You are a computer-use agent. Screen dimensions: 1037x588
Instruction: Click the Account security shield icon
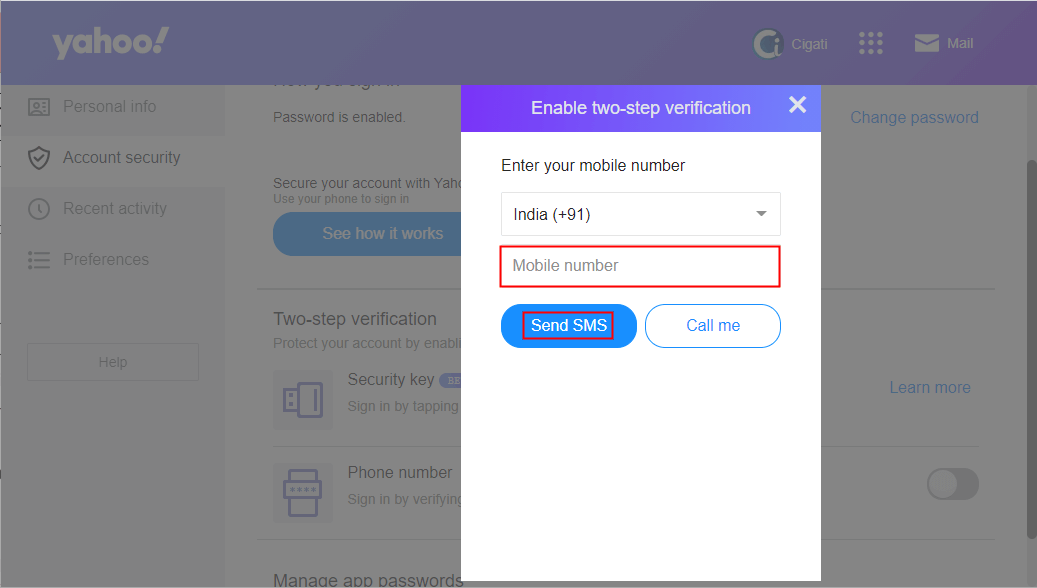(38, 157)
